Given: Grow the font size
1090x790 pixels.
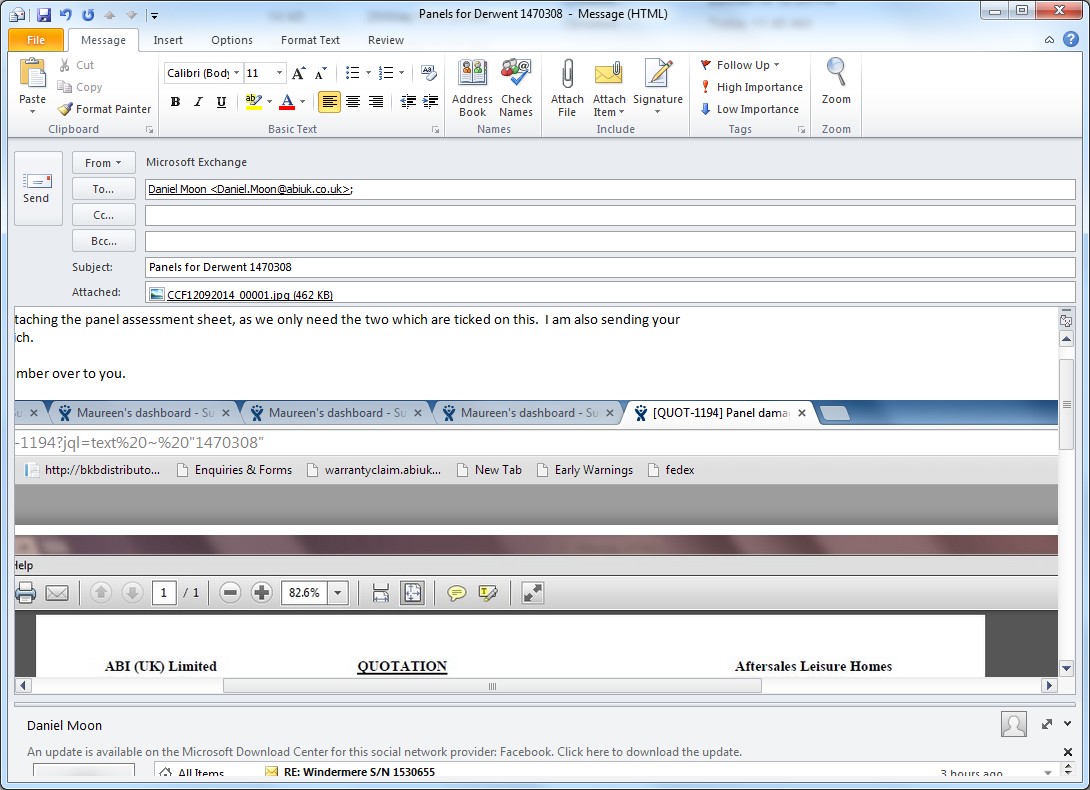Looking at the screenshot, I should [x=299, y=73].
